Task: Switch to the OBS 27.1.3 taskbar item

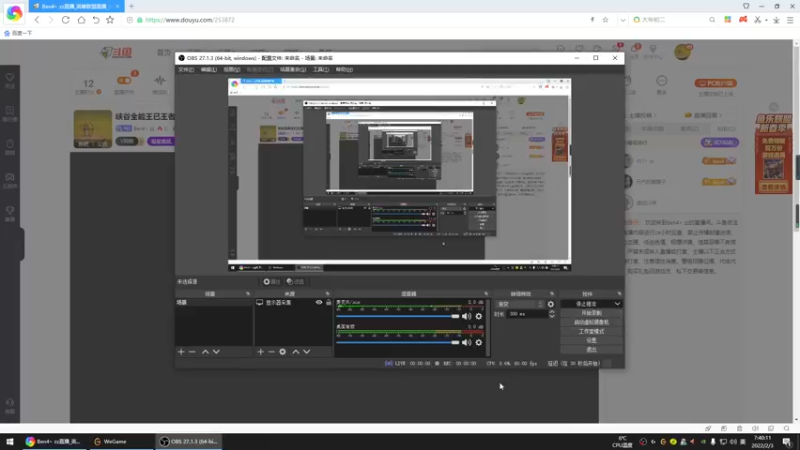Action: (188, 442)
